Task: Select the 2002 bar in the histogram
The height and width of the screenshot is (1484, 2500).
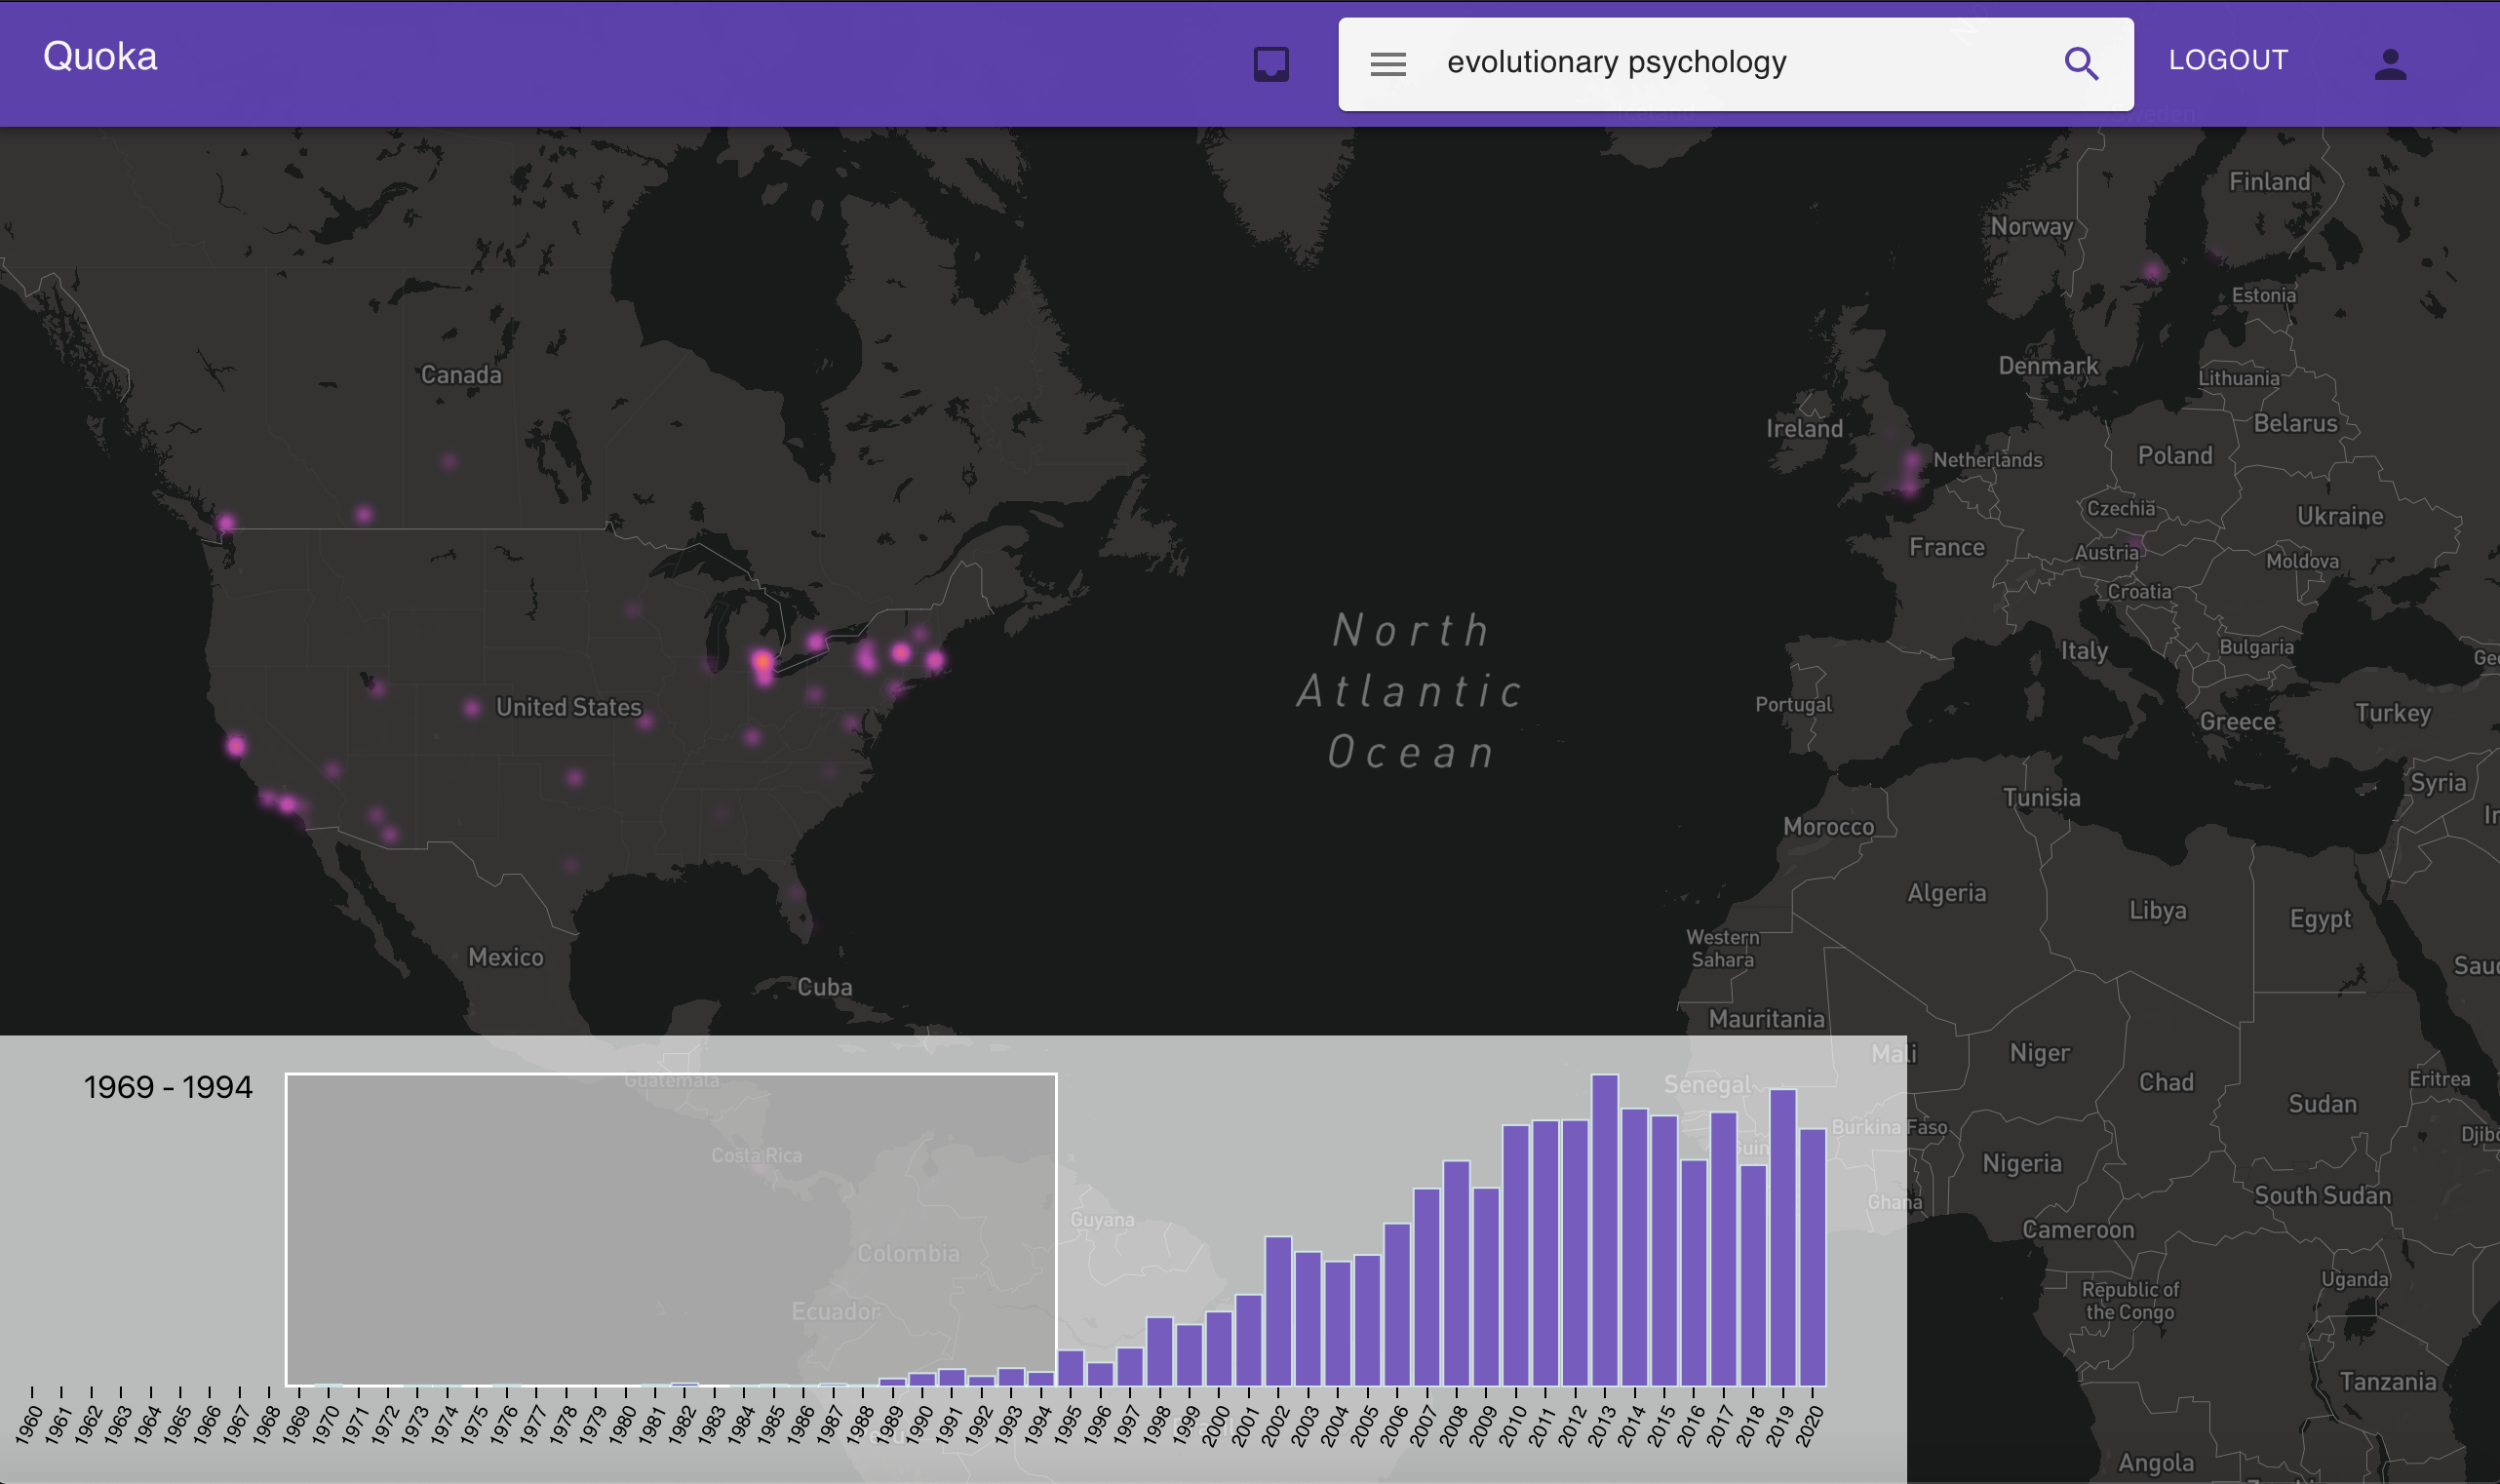Action: click(1278, 1311)
